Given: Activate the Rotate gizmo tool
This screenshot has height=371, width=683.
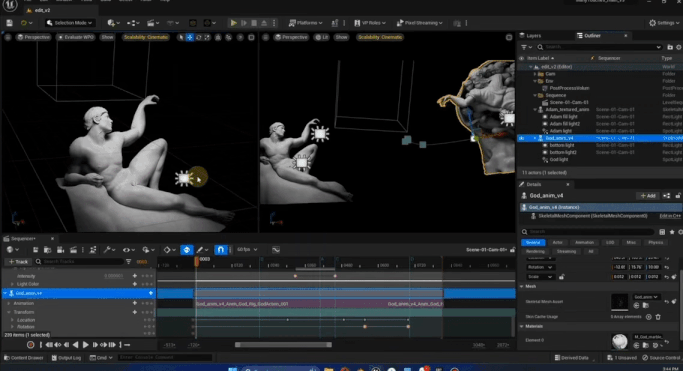Looking at the screenshot, I should [199, 37].
